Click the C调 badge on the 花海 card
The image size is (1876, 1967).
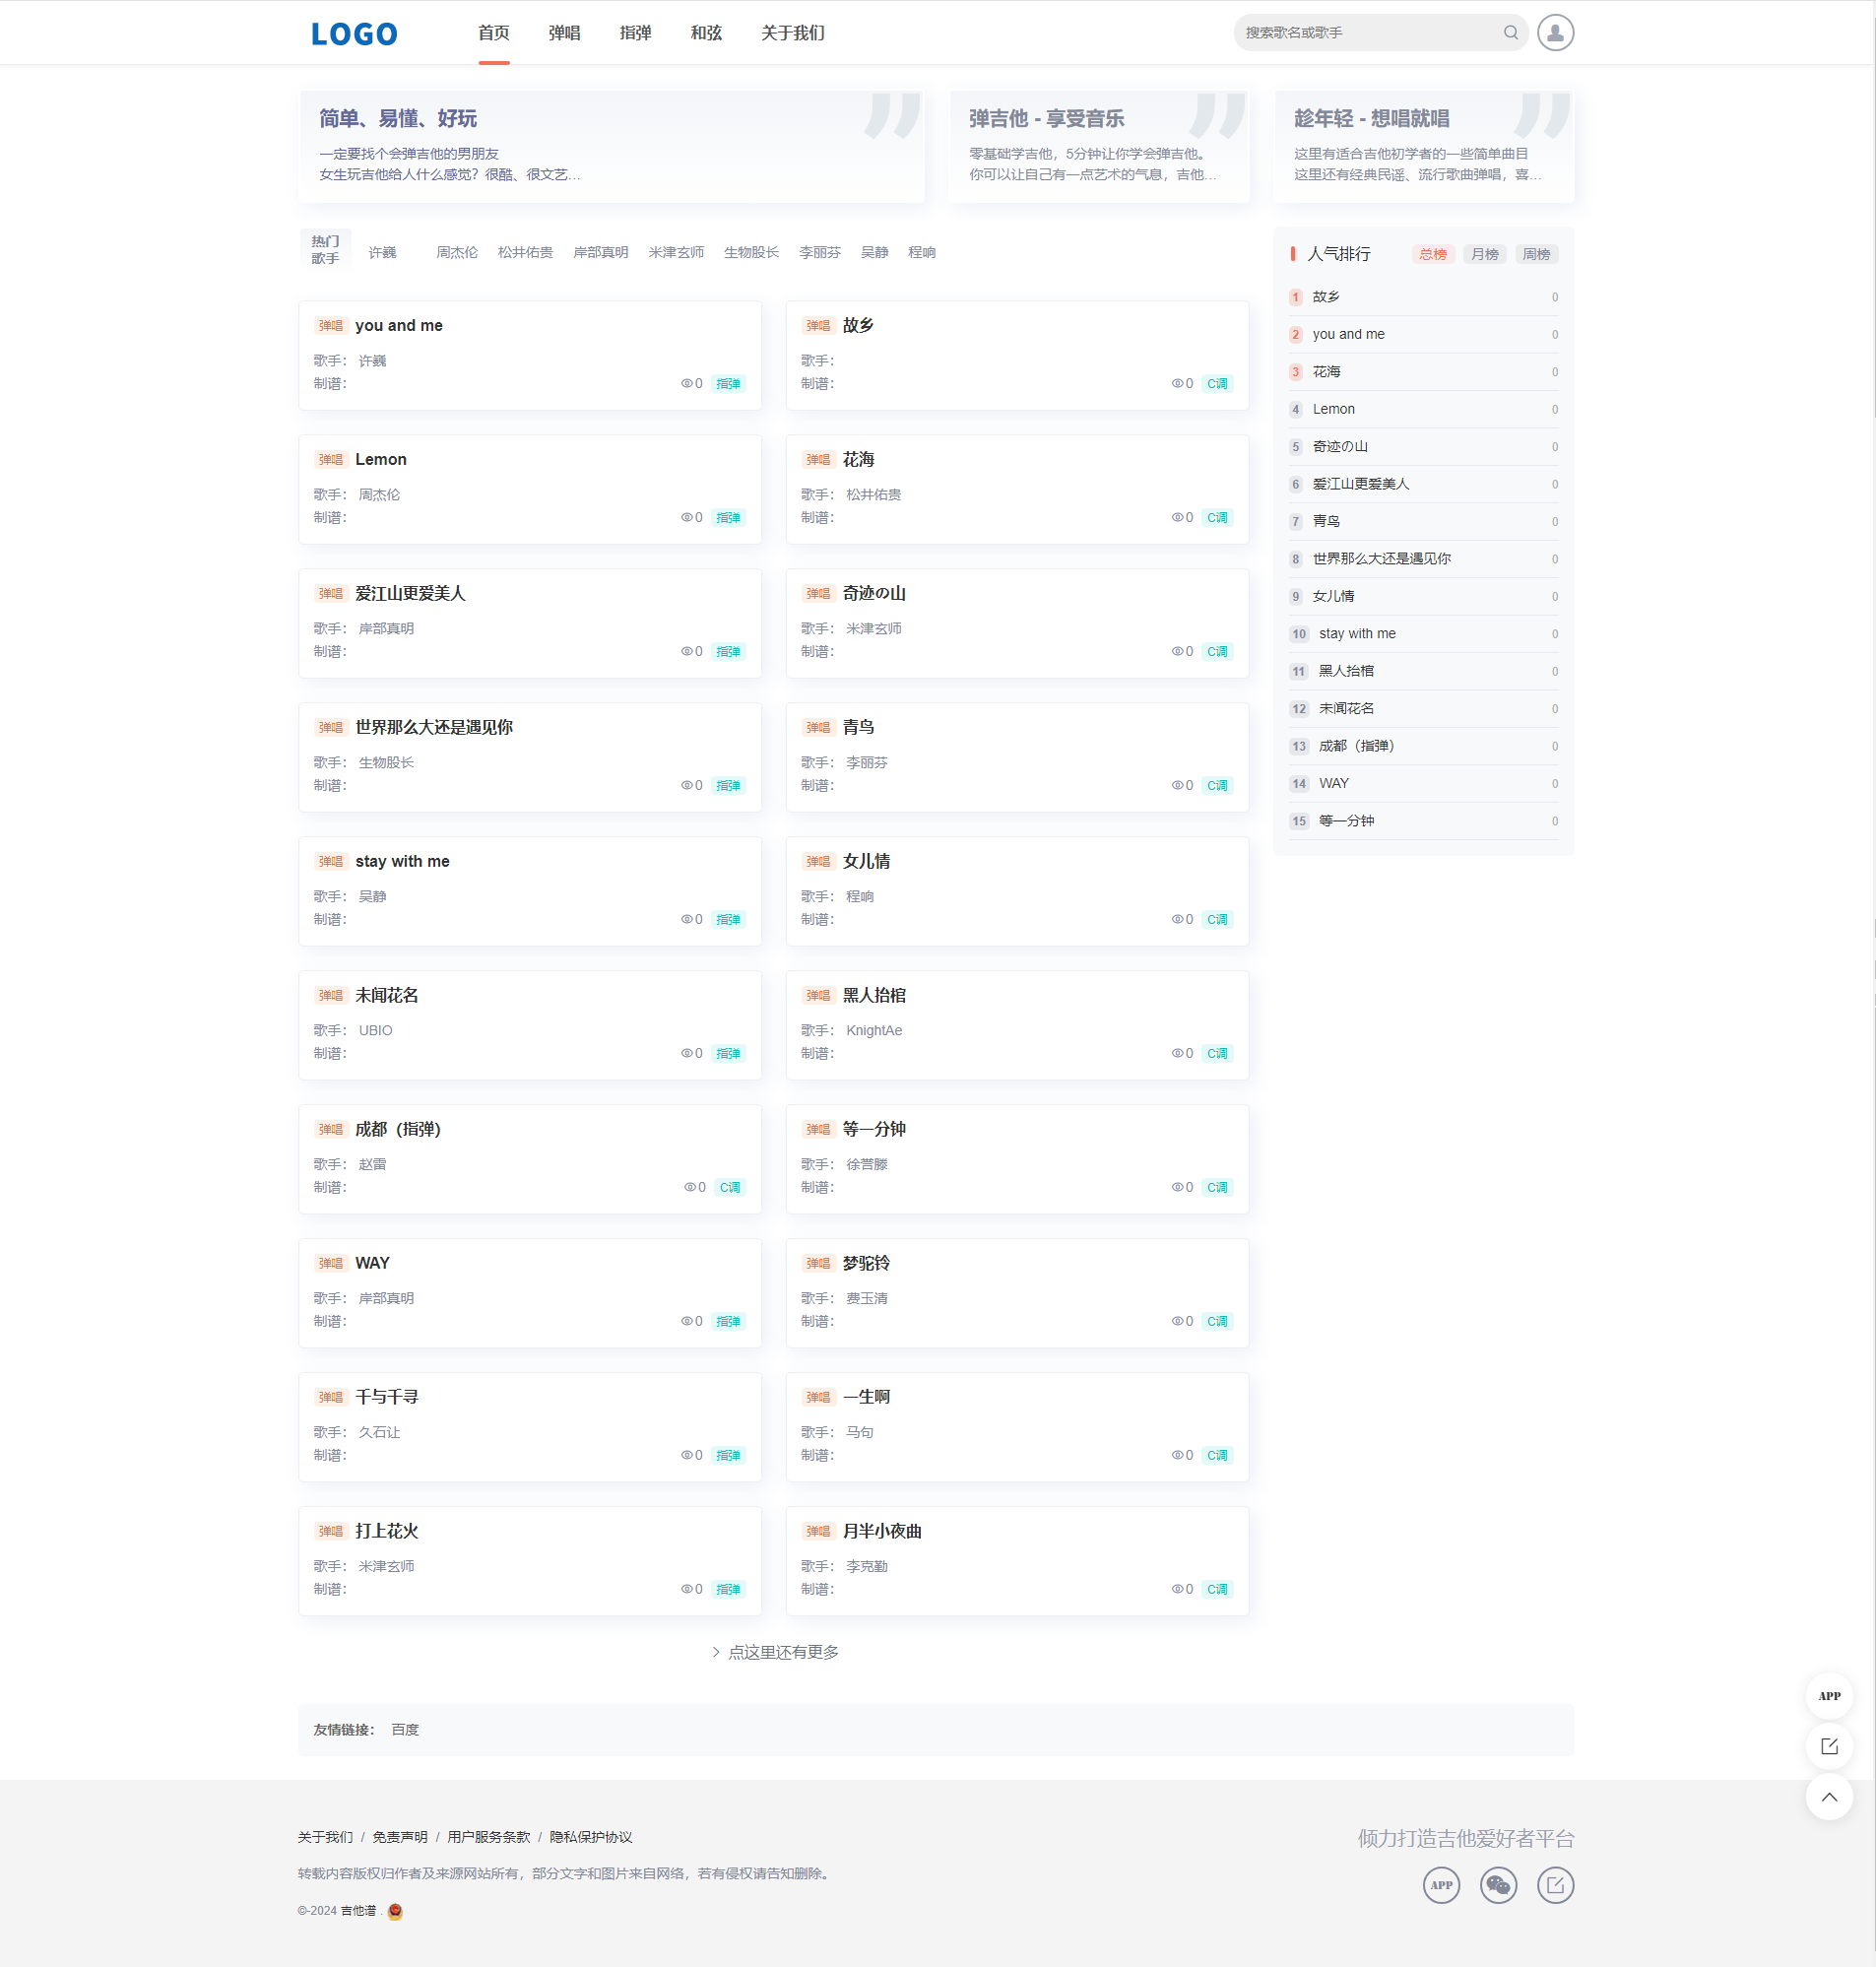(x=1217, y=517)
